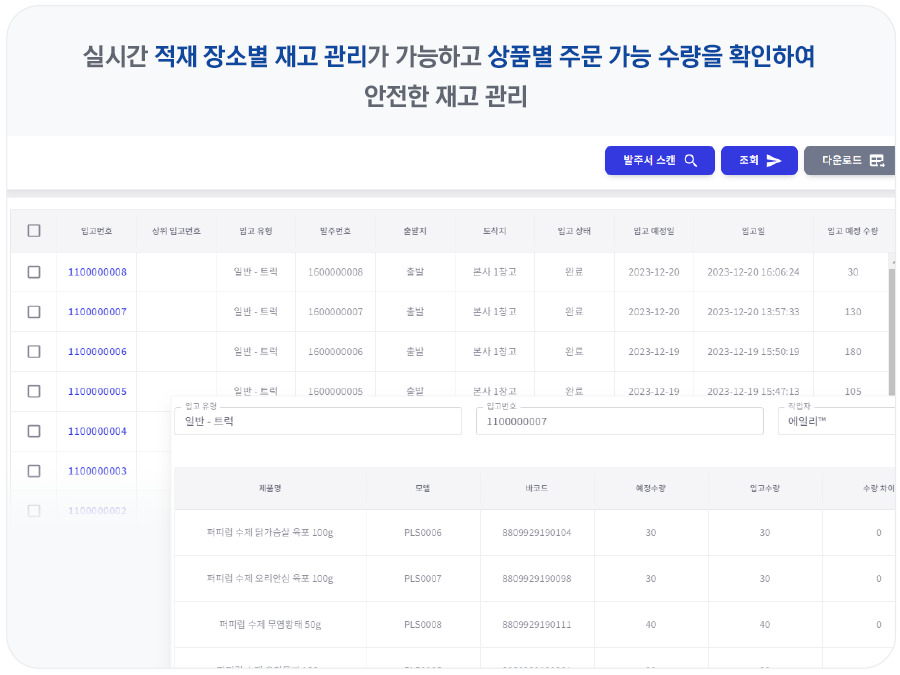Viewport: 900px width, 675px height.
Task: Open the 1100000005 receipt link
Action: click(x=97, y=392)
